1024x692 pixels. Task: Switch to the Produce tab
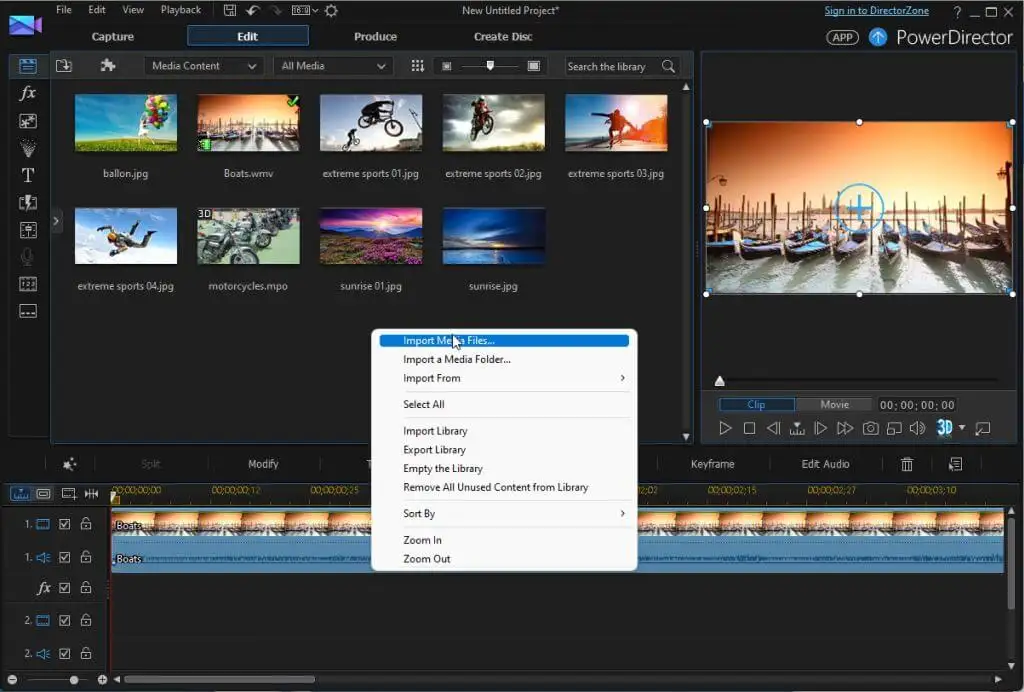pos(375,36)
